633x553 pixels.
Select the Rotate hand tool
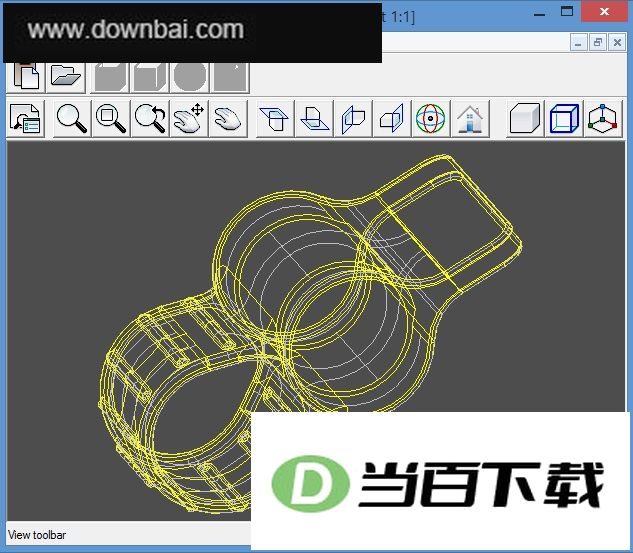(x=228, y=119)
